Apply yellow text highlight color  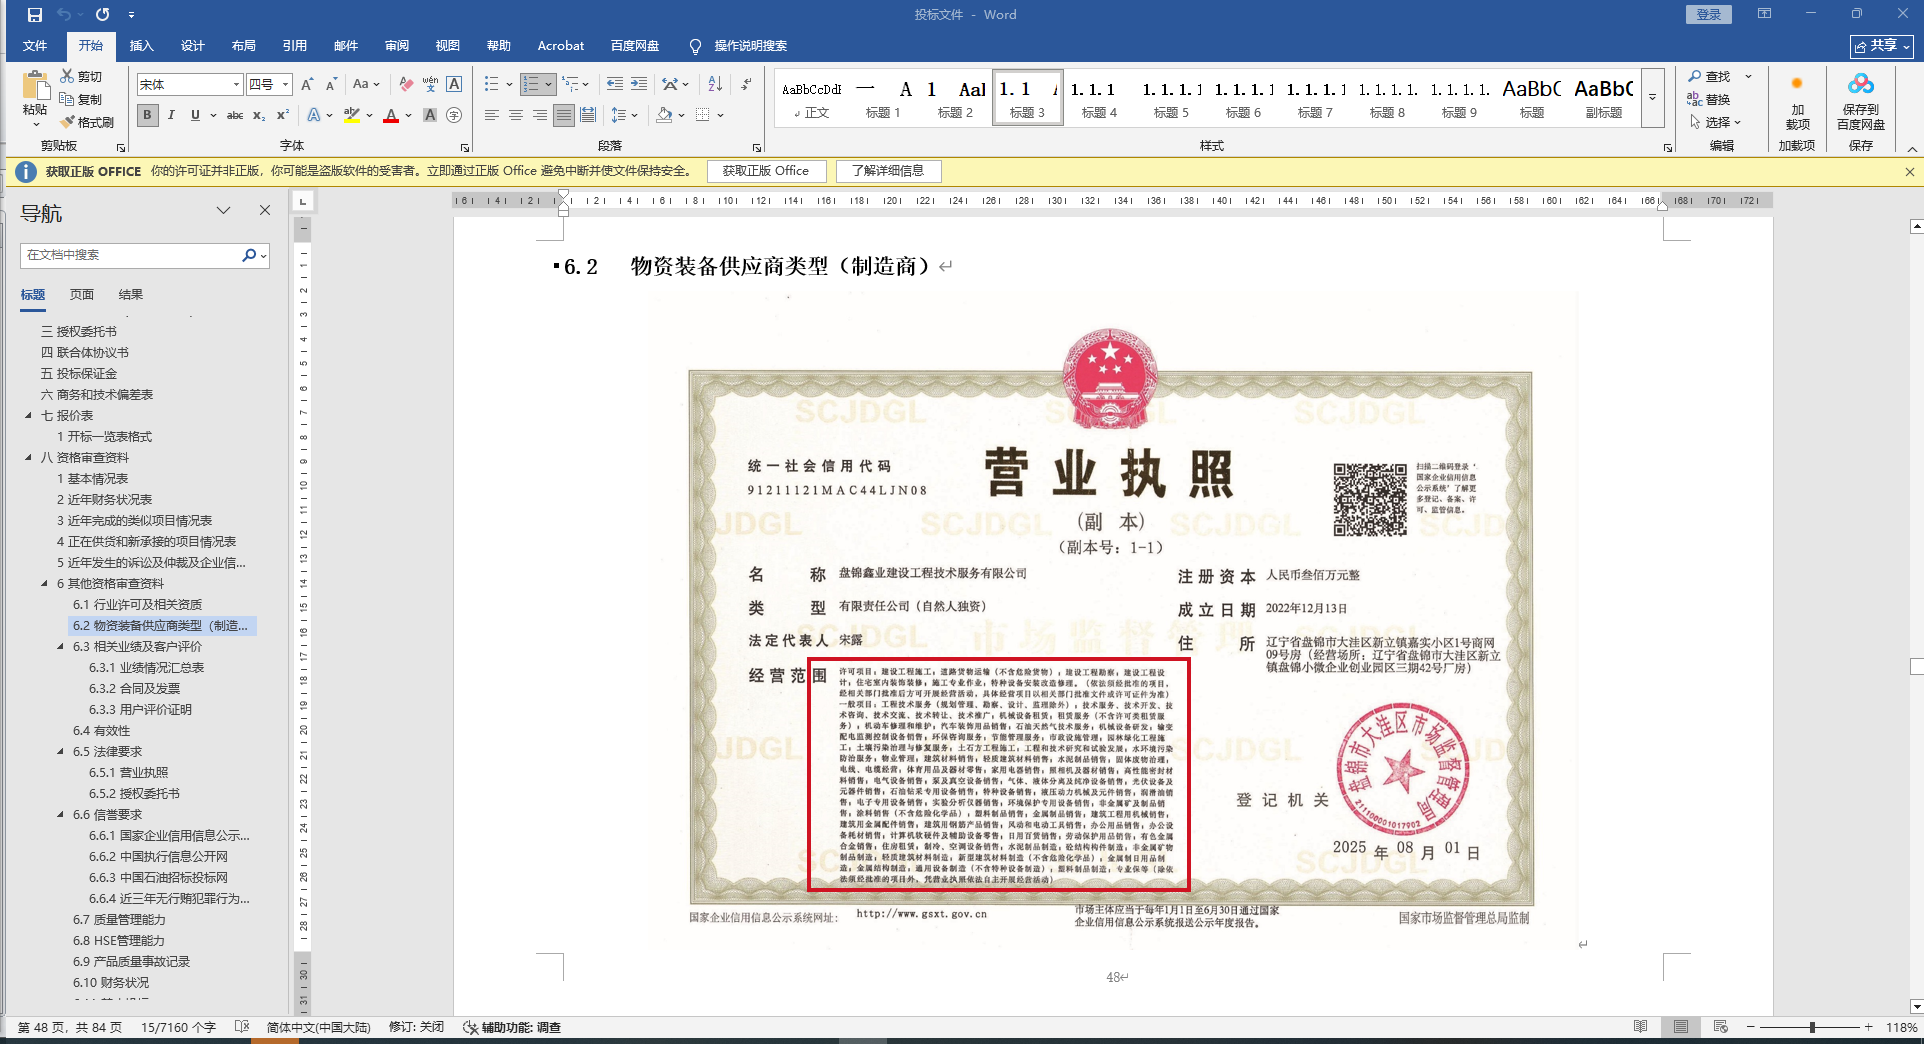(x=351, y=115)
